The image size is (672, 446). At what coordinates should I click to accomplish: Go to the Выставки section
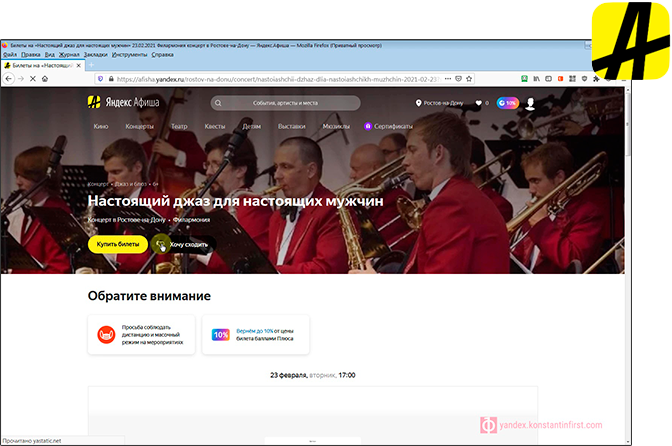(291, 126)
